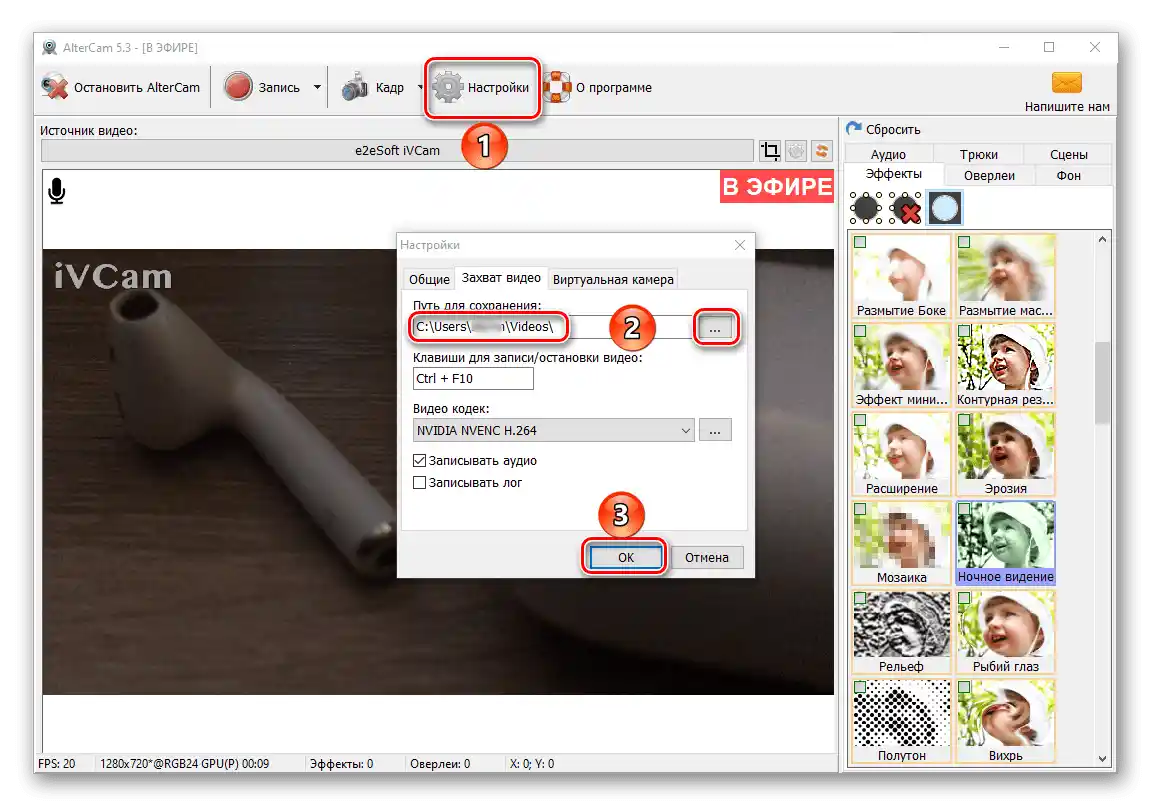Click the source settings gear icon
This screenshot has height=806, width=1151.
[796, 151]
